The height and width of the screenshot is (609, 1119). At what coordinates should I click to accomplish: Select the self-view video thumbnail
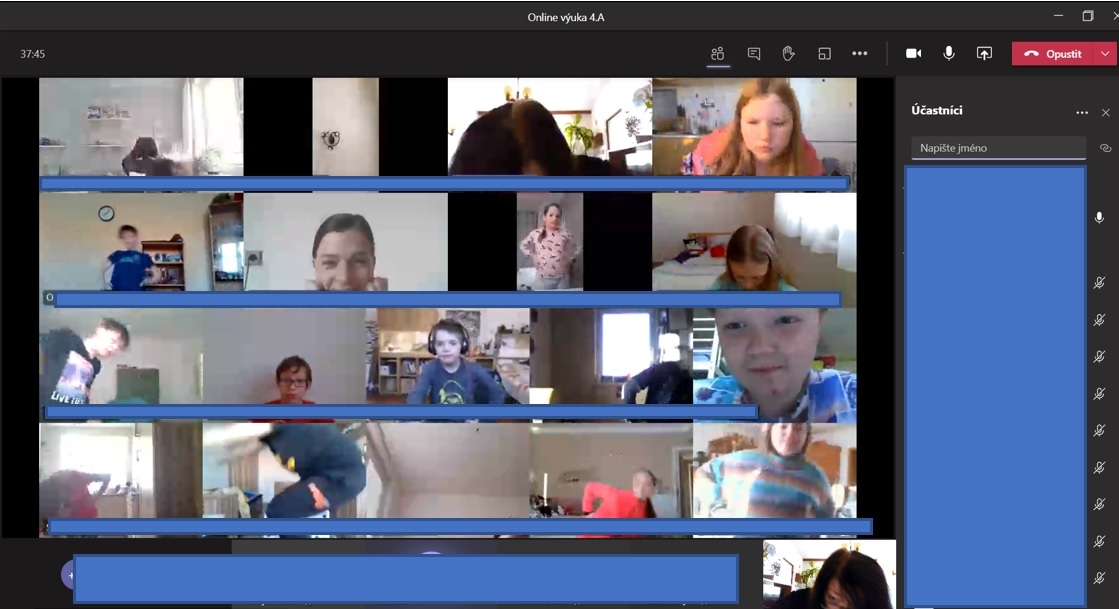coord(829,574)
